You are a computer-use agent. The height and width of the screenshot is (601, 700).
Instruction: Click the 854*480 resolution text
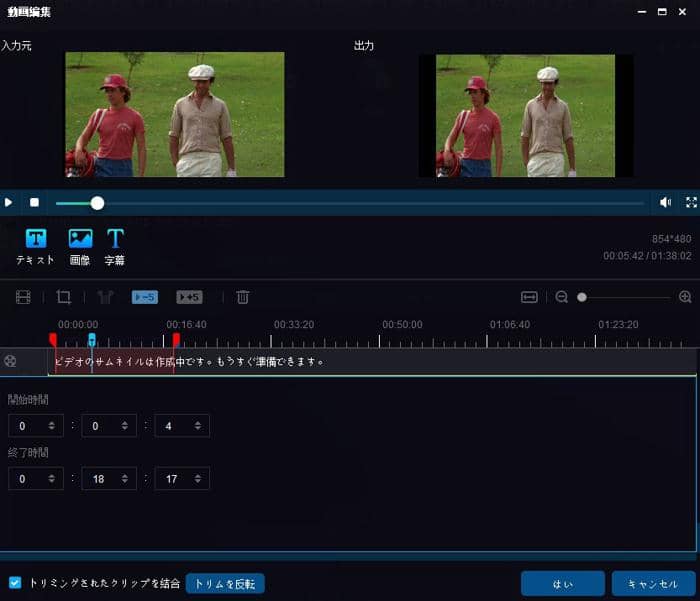coord(671,239)
